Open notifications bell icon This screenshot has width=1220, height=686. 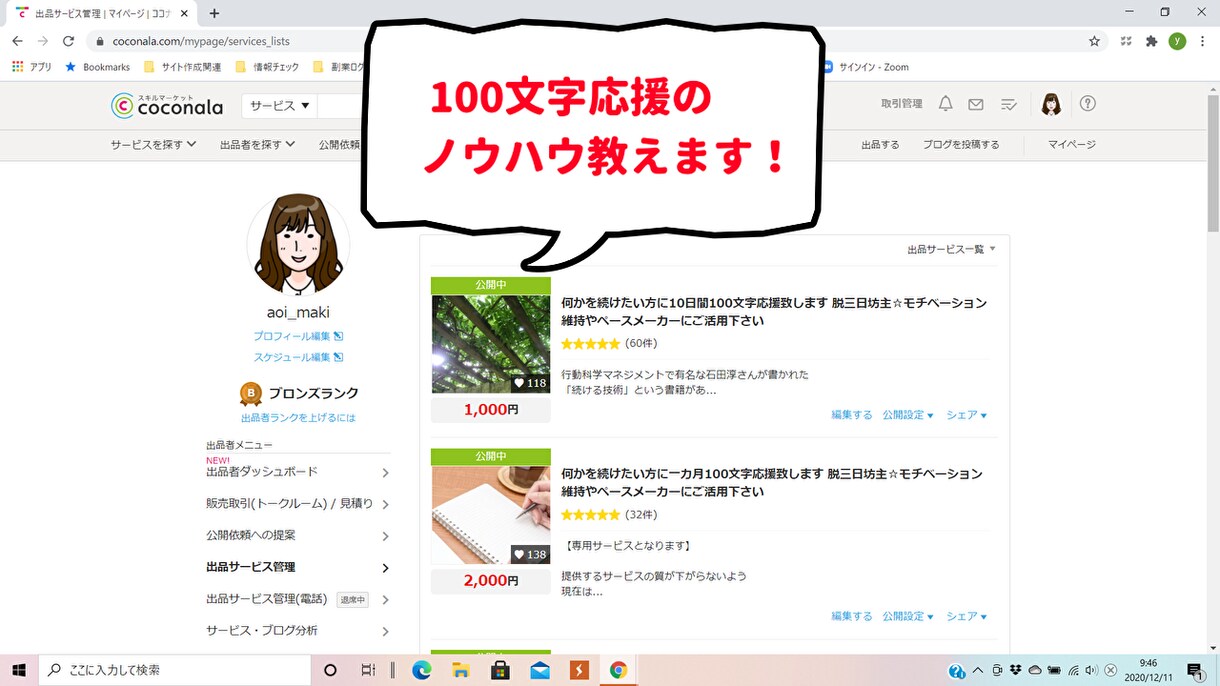point(945,104)
